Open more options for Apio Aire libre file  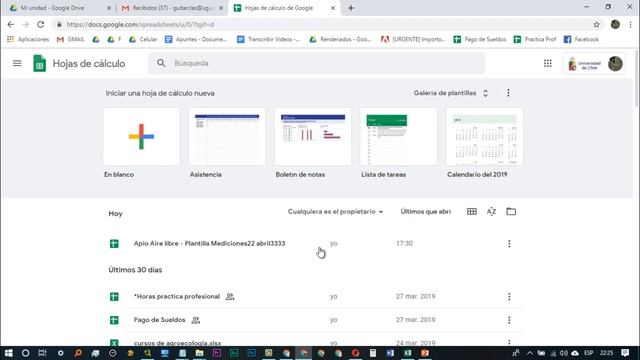click(509, 244)
